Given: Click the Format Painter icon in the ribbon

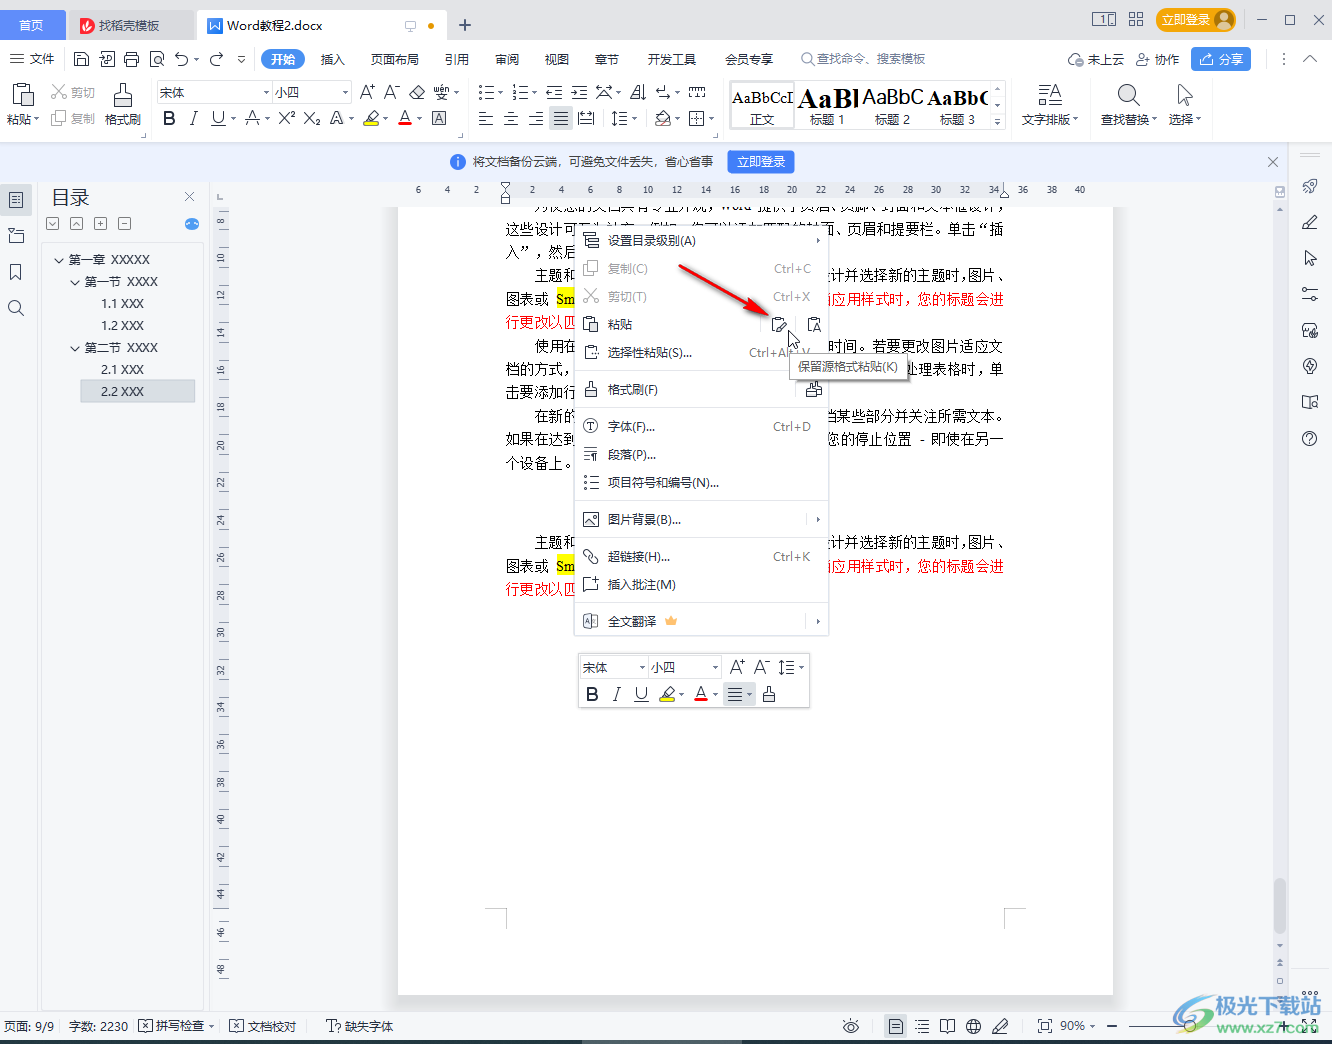Looking at the screenshot, I should (123, 96).
